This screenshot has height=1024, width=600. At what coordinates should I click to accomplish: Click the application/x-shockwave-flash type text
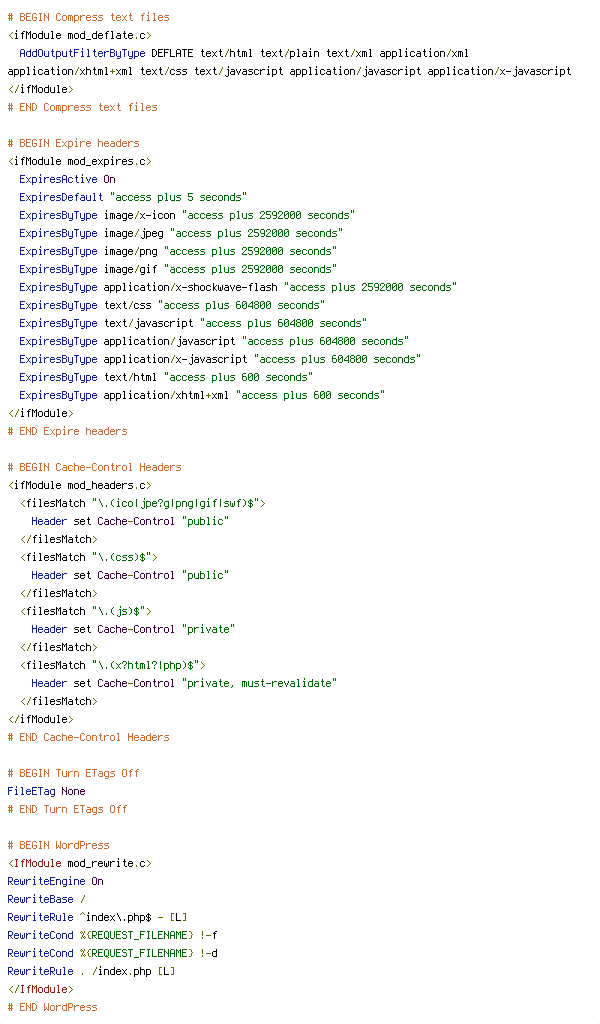[191, 287]
